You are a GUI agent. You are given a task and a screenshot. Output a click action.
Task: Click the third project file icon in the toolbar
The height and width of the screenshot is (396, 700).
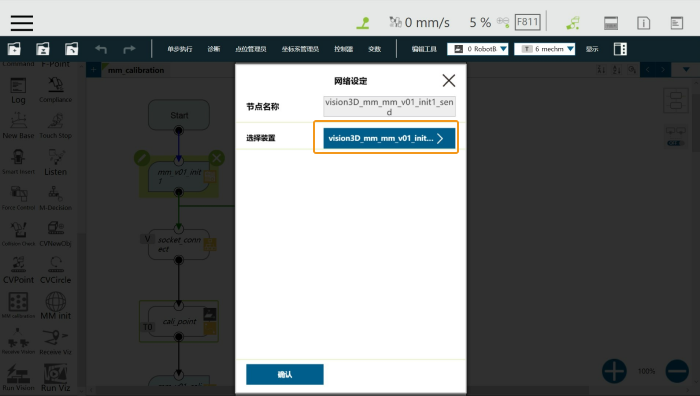[71, 49]
